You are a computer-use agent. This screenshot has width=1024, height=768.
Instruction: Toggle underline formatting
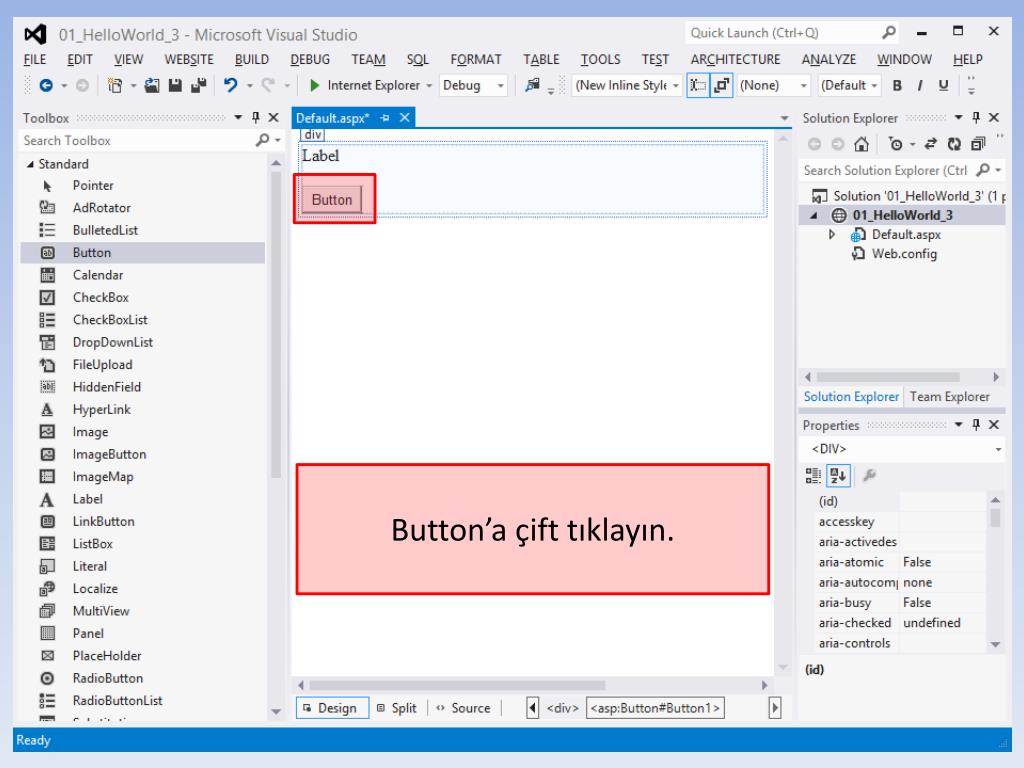(x=943, y=86)
